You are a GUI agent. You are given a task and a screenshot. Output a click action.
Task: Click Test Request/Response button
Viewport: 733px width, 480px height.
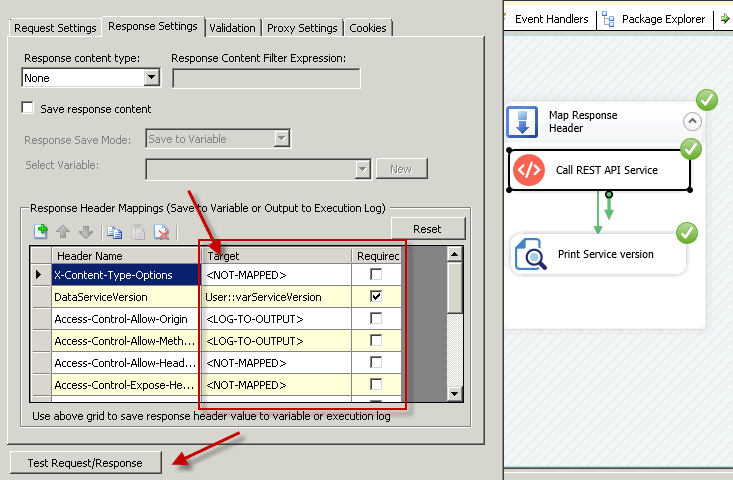click(86, 463)
